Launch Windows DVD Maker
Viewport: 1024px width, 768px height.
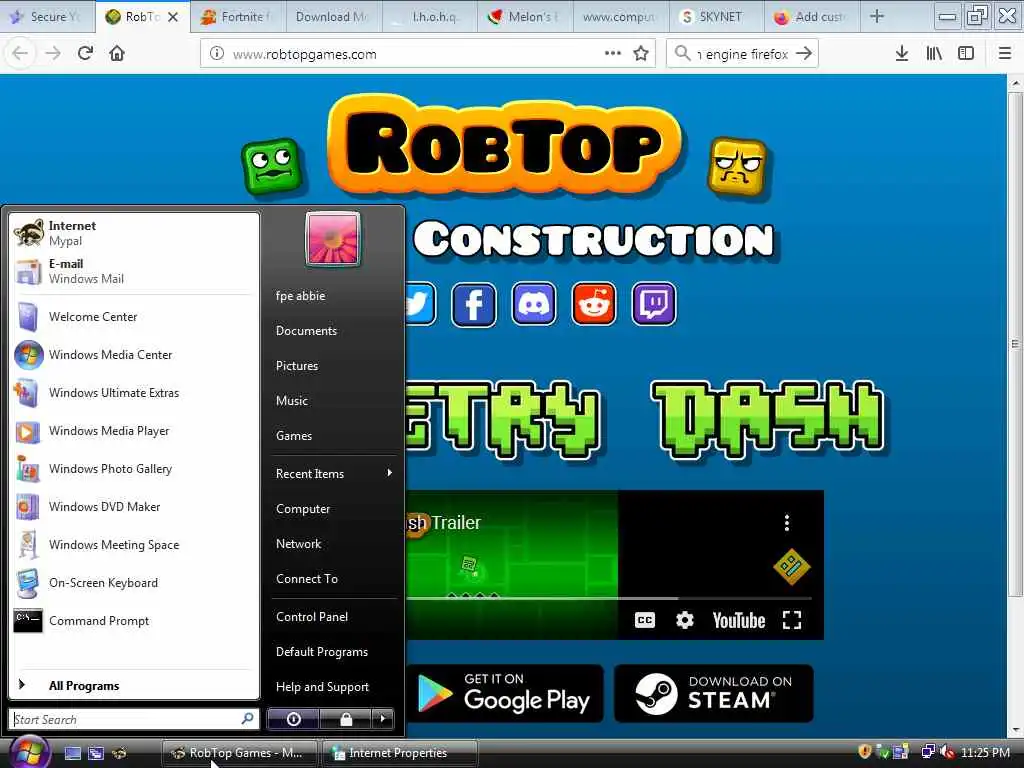[134, 507]
